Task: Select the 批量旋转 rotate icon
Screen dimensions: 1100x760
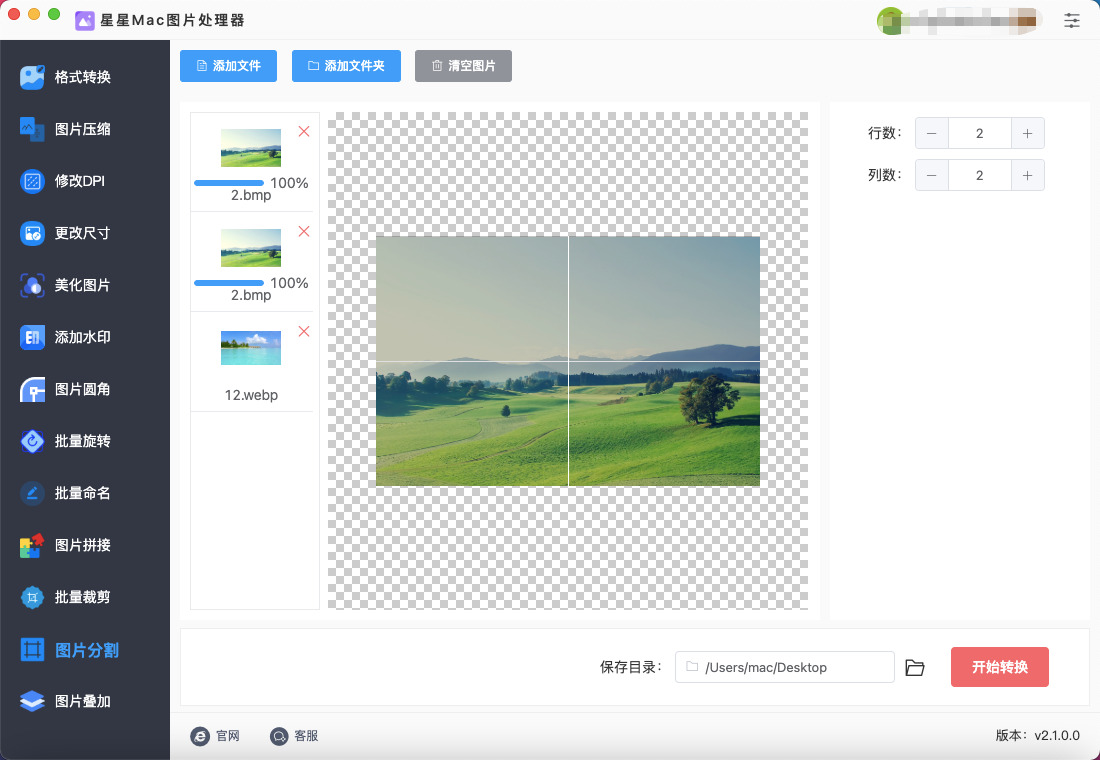Action: click(x=32, y=441)
